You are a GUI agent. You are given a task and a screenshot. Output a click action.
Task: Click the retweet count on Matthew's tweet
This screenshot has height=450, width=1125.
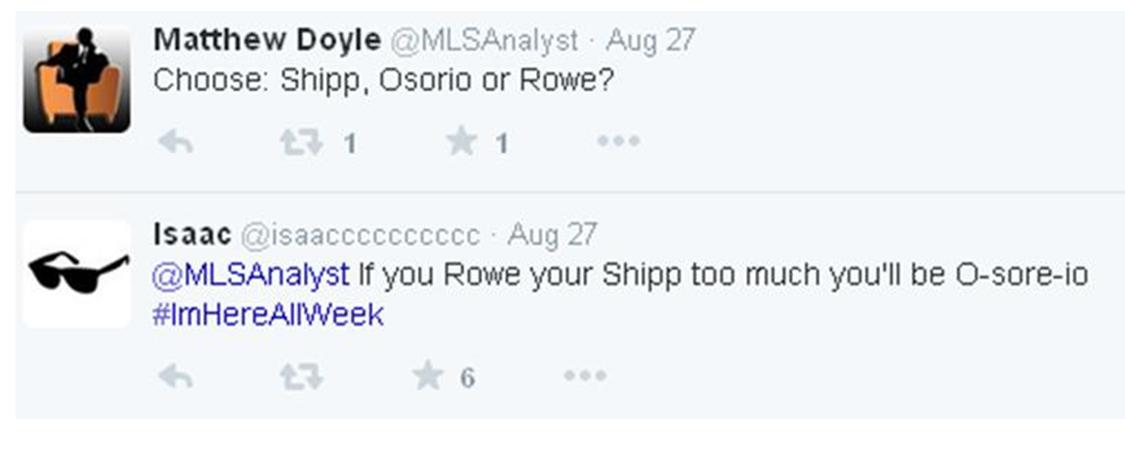pyautogui.click(x=350, y=144)
